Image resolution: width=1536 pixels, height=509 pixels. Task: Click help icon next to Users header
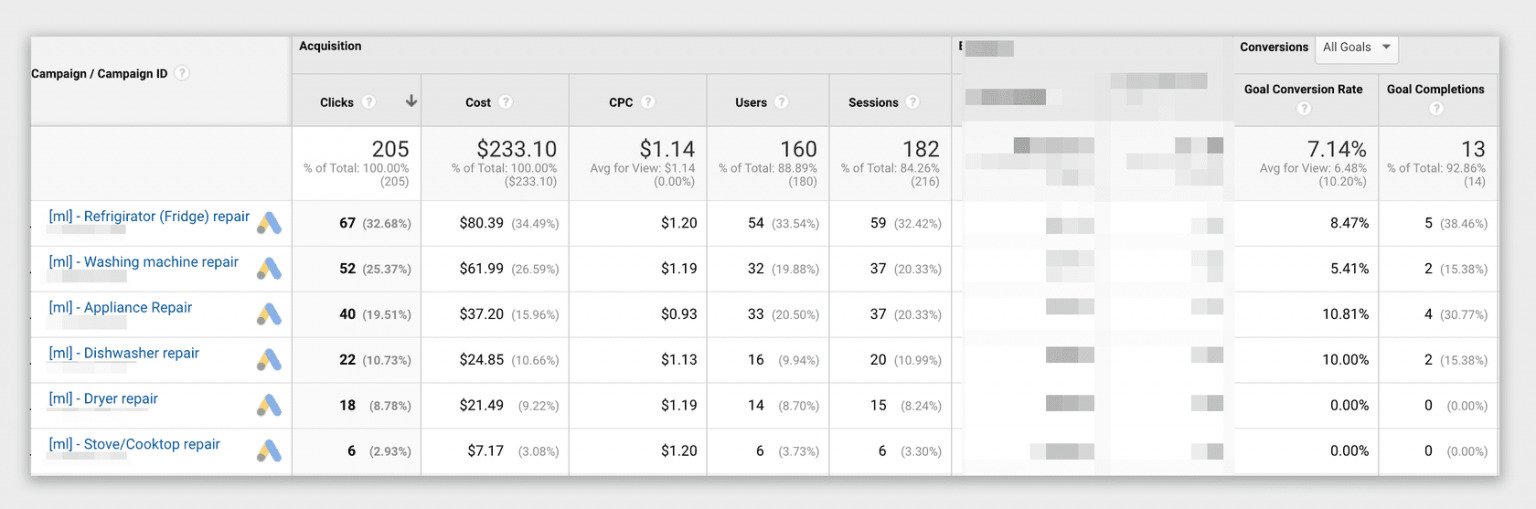[782, 102]
